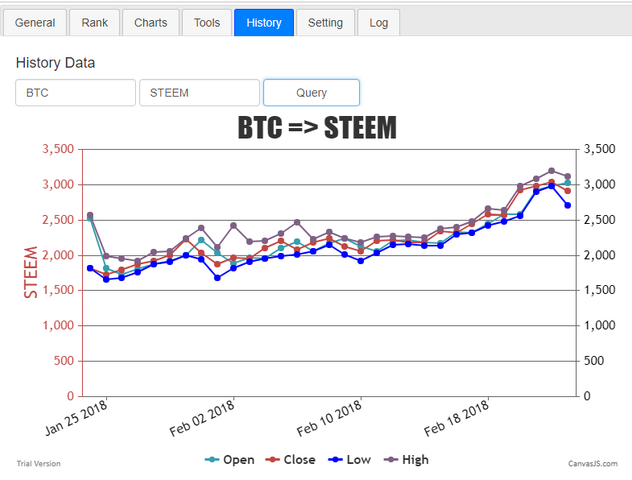Screen dimensions: 632x480
Task: Switch to the Log tab
Action: pos(378,23)
